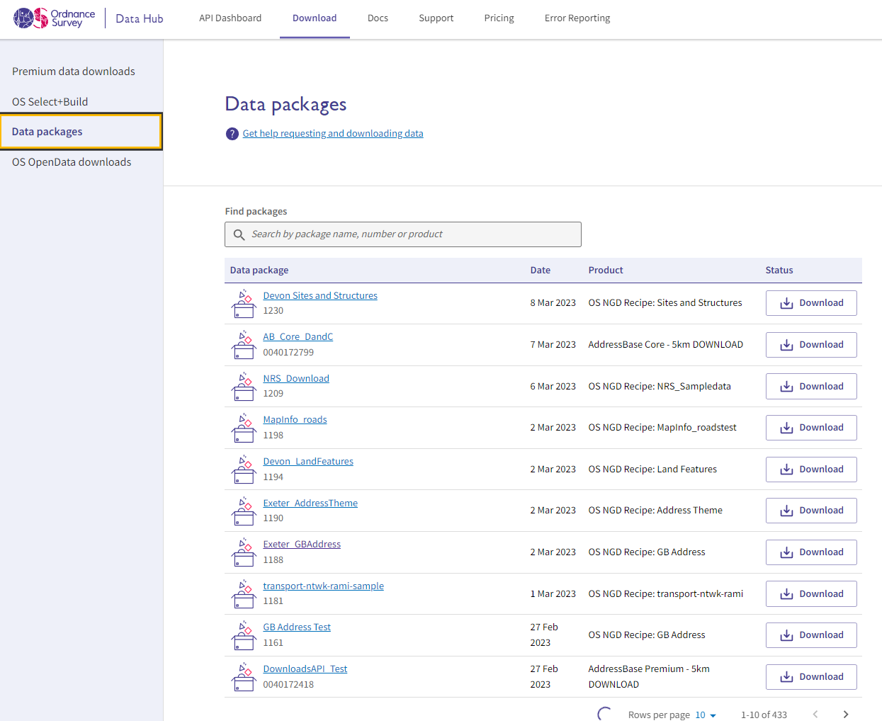882x721 pixels.
Task: Switch to the Pricing tab
Action: pyautogui.click(x=499, y=18)
